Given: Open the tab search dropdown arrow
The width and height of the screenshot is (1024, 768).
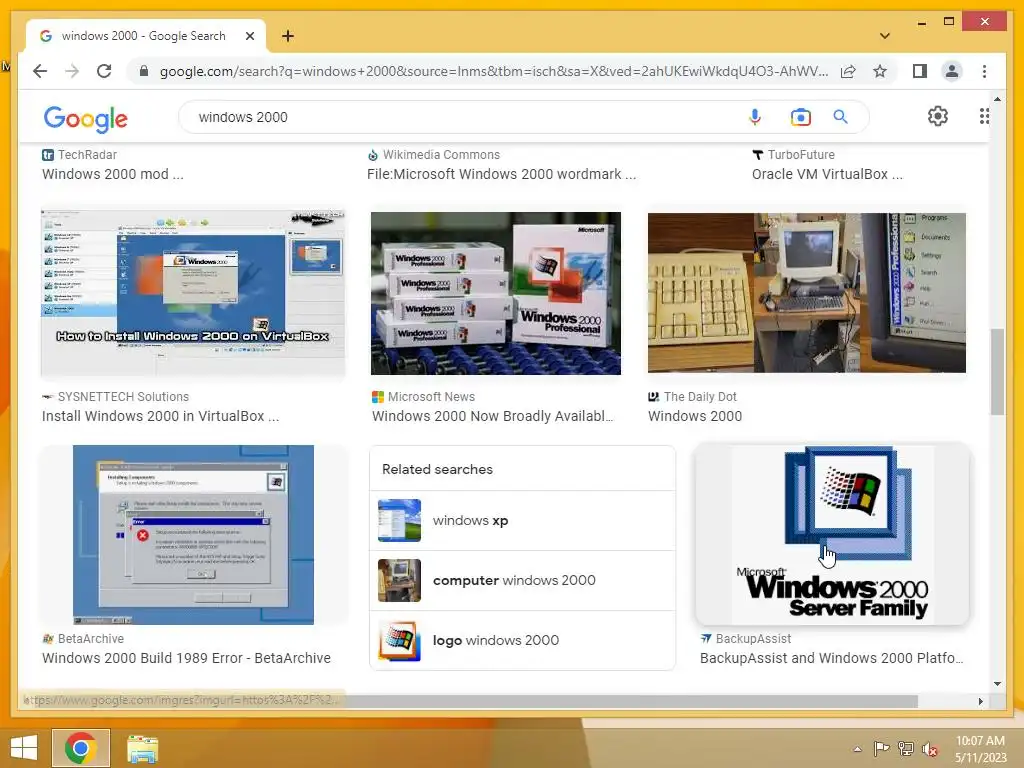Looking at the screenshot, I should pyautogui.click(x=884, y=36).
